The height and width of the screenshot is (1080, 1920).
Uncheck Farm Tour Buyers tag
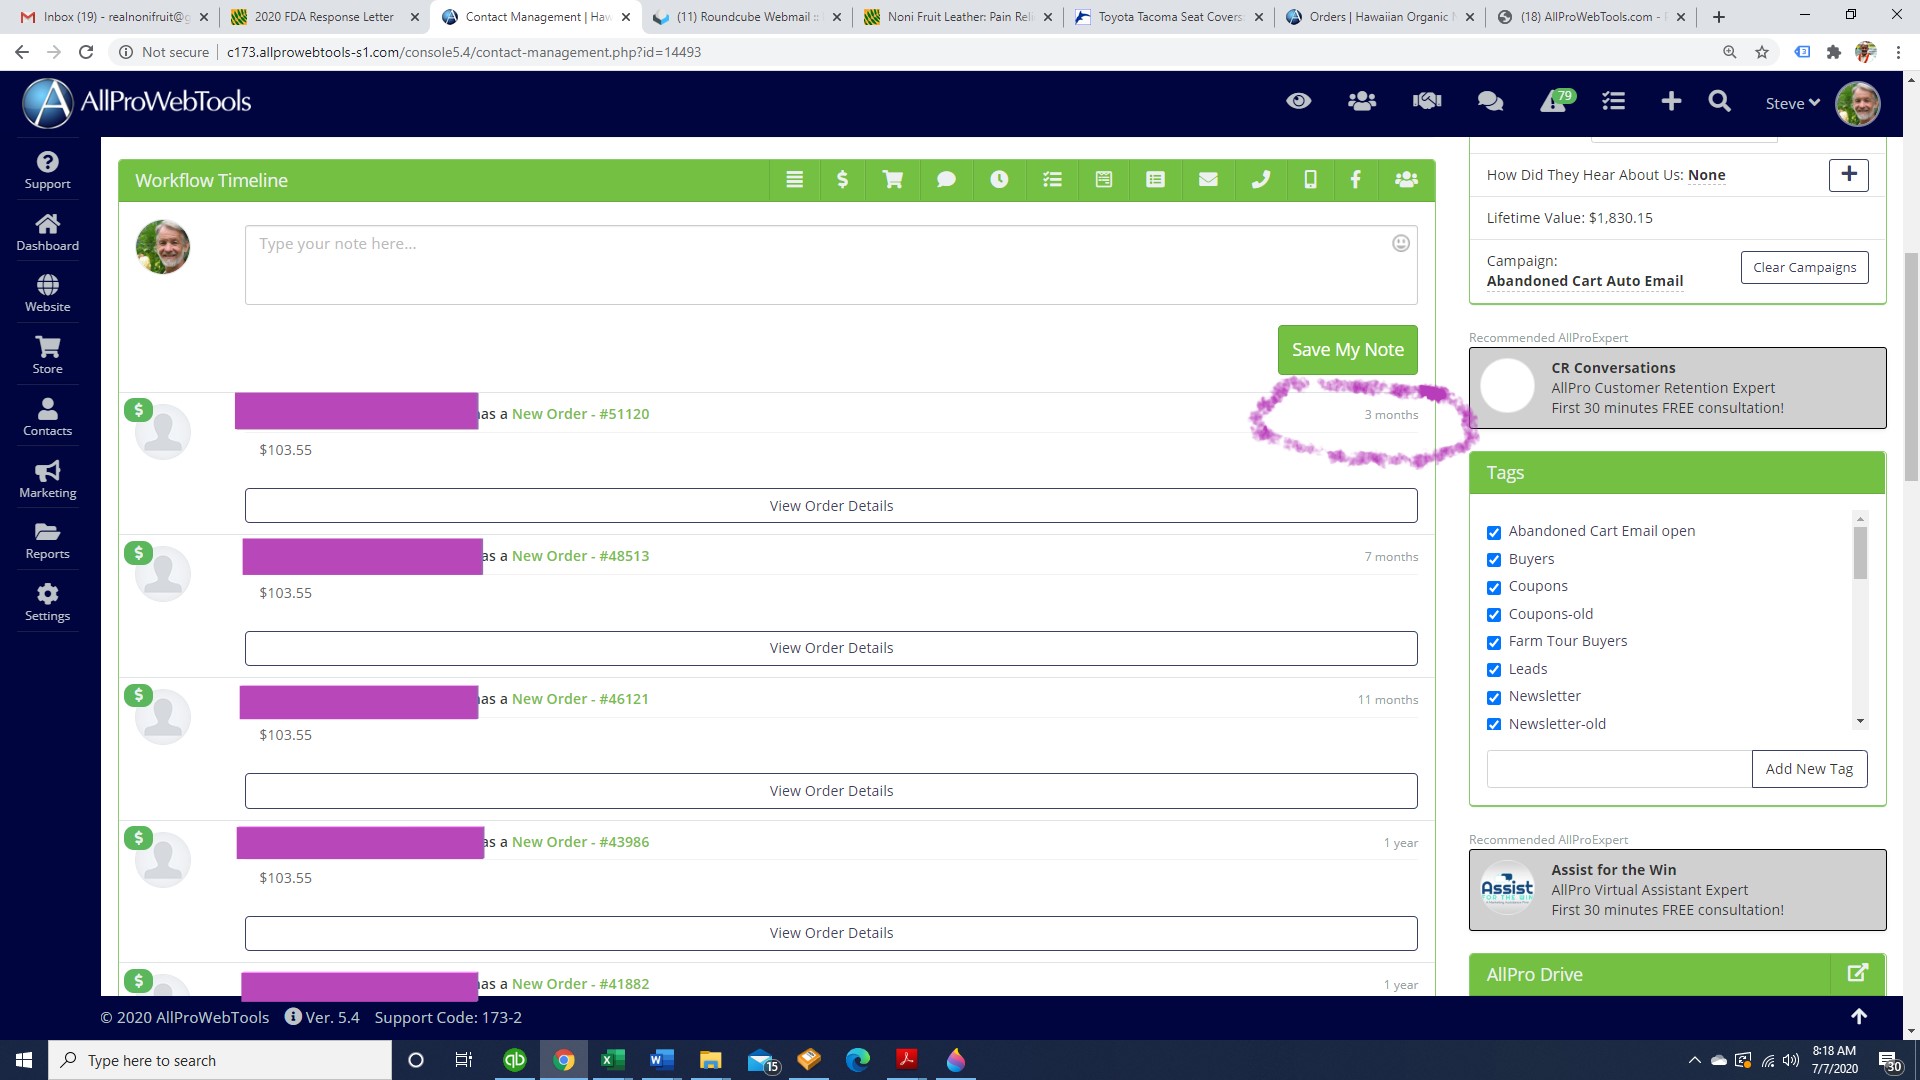[x=1494, y=642]
